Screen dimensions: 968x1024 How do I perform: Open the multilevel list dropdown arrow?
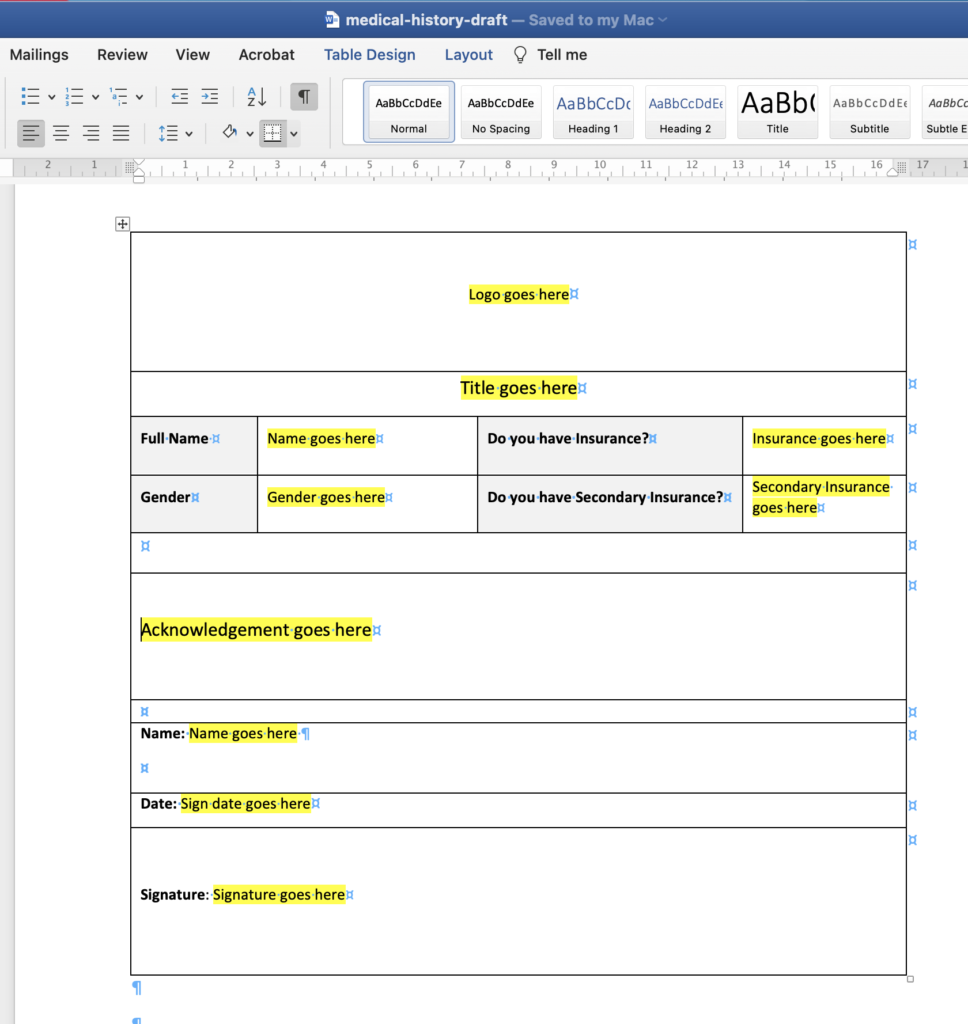[x=139, y=97]
